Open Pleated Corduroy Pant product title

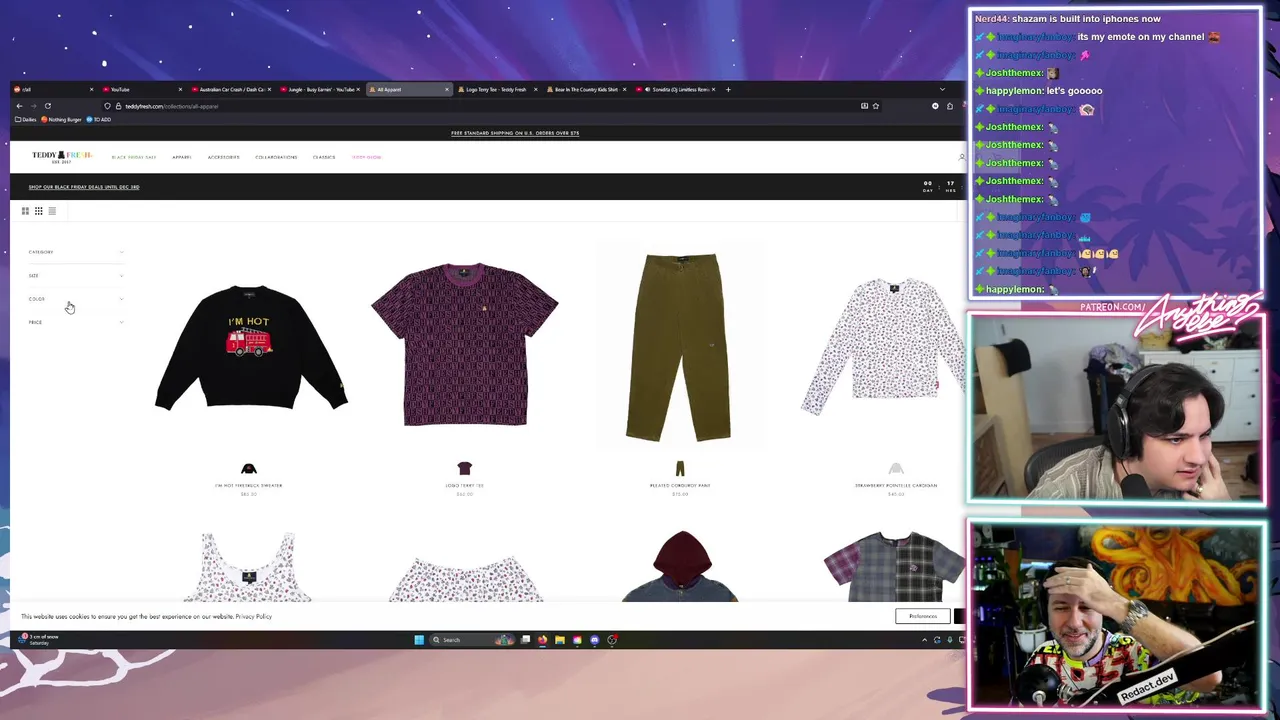click(x=680, y=485)
